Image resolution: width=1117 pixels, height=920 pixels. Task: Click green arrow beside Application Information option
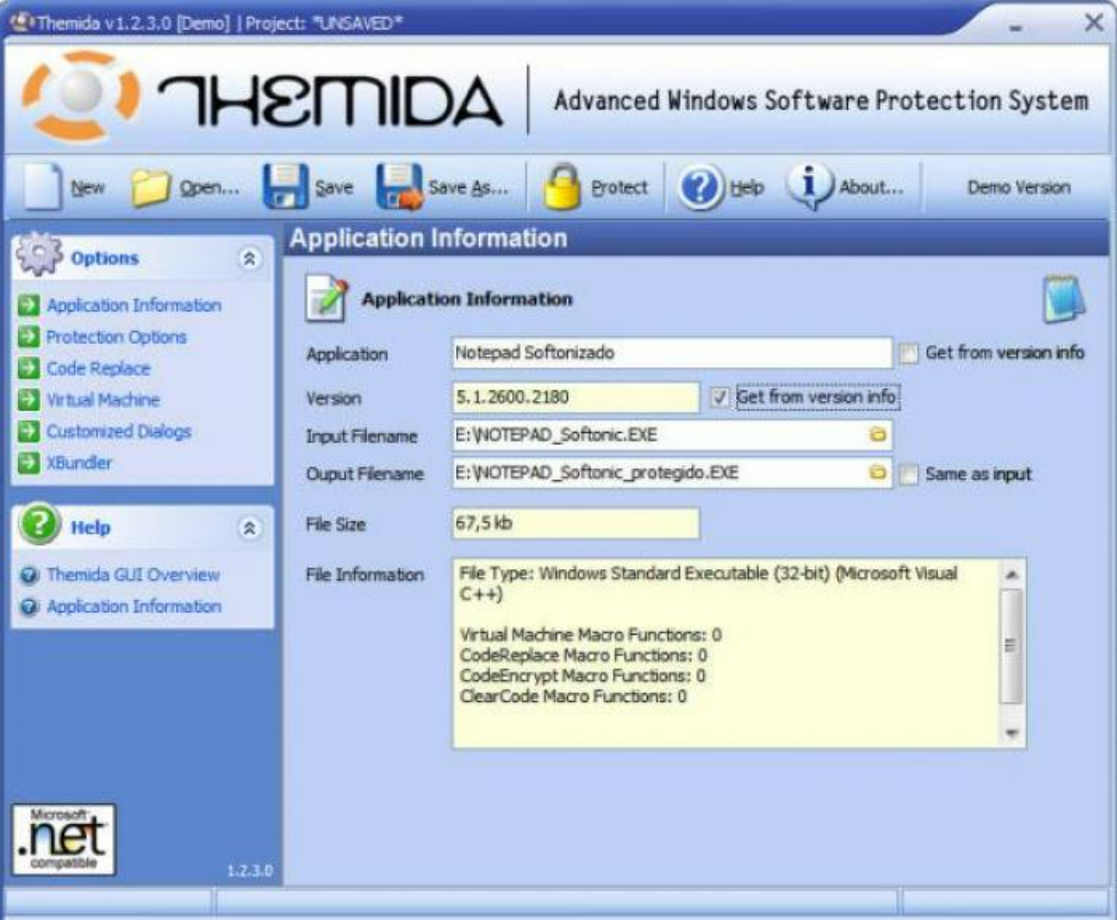point(28,305)
